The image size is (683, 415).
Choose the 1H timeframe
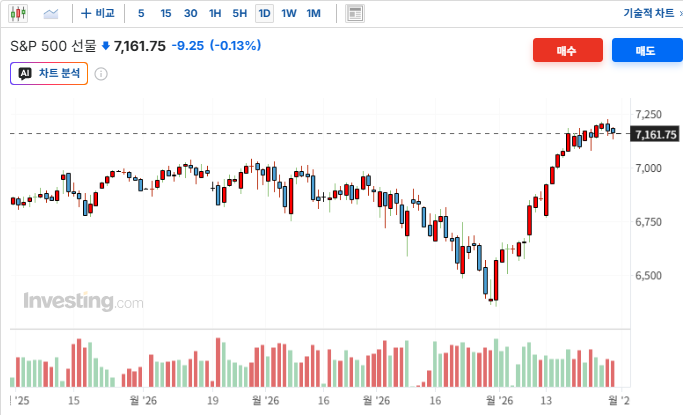coord(215,13)
